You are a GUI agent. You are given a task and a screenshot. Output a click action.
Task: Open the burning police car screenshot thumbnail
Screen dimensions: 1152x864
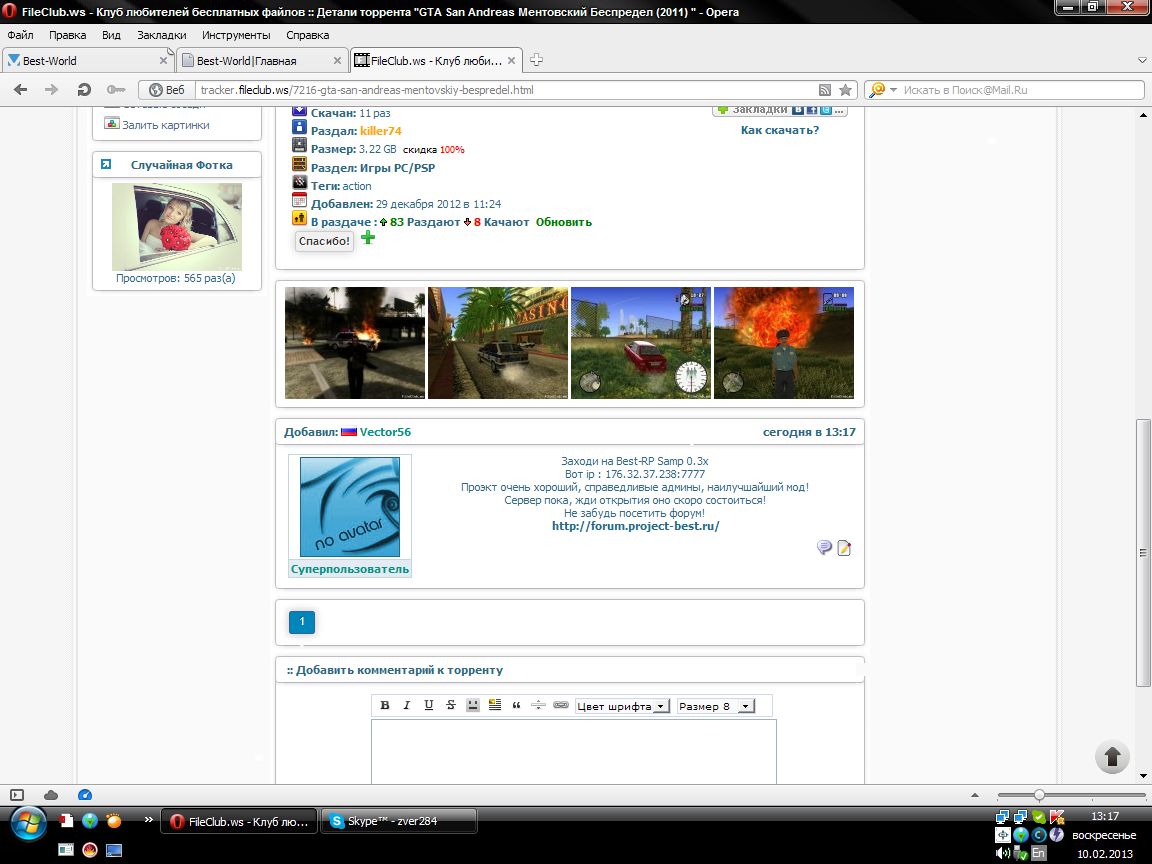pos(355,343)
